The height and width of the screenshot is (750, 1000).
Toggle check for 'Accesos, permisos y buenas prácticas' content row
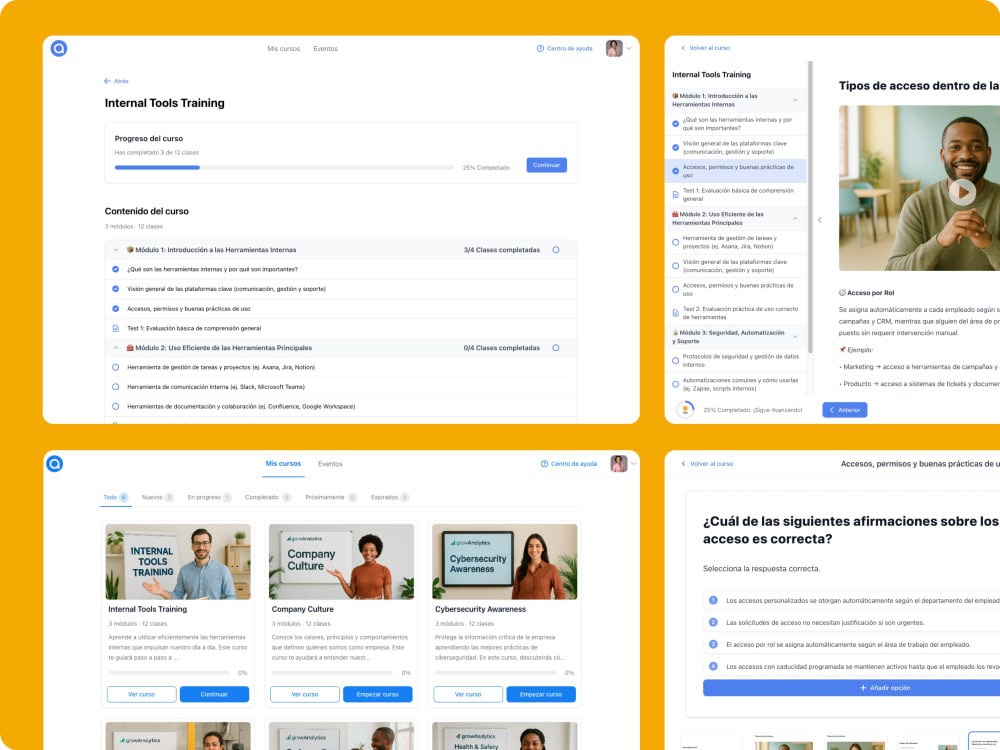pyautogui.click(x=115, y=309)
